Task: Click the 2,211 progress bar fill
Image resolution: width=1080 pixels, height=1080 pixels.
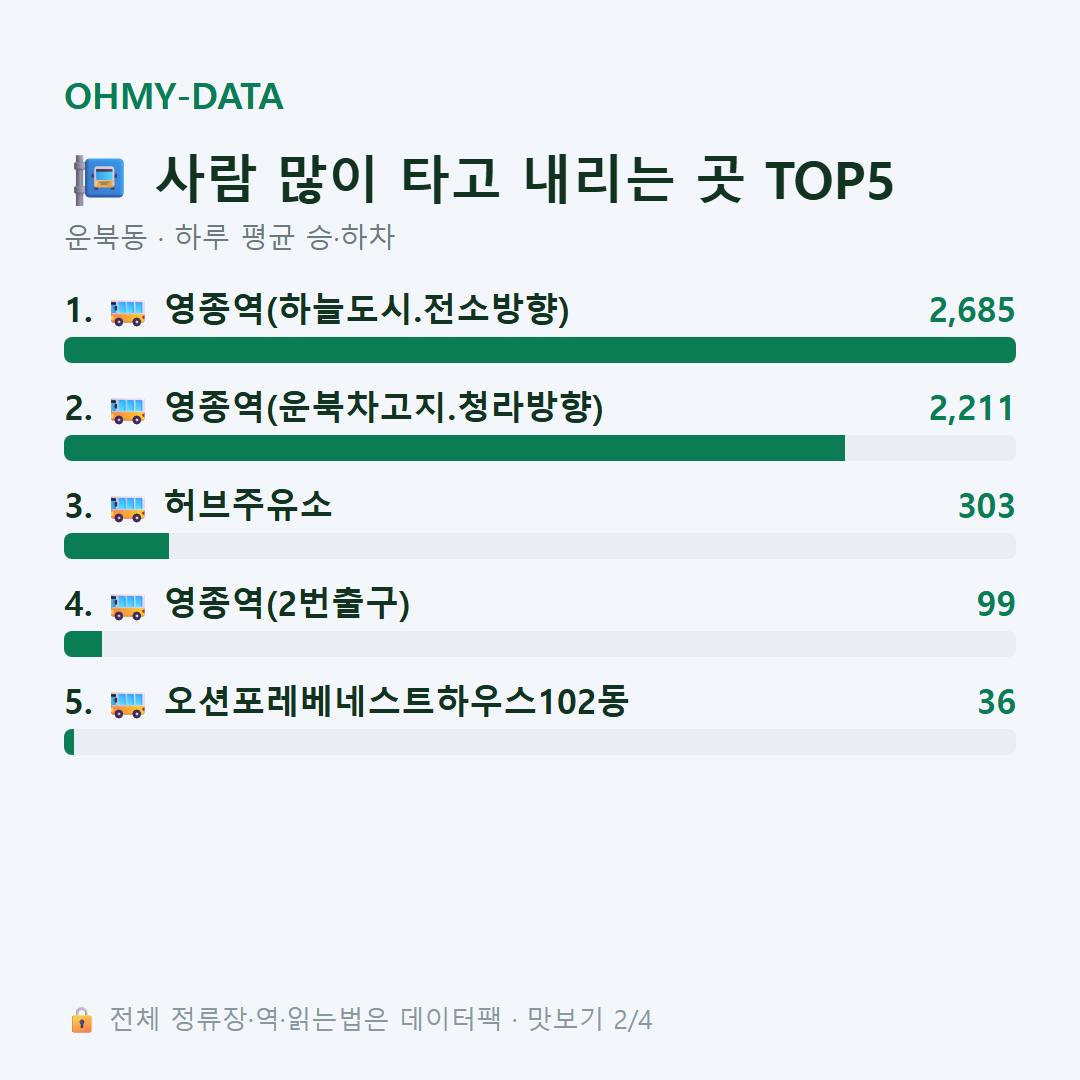Action: 455,448
